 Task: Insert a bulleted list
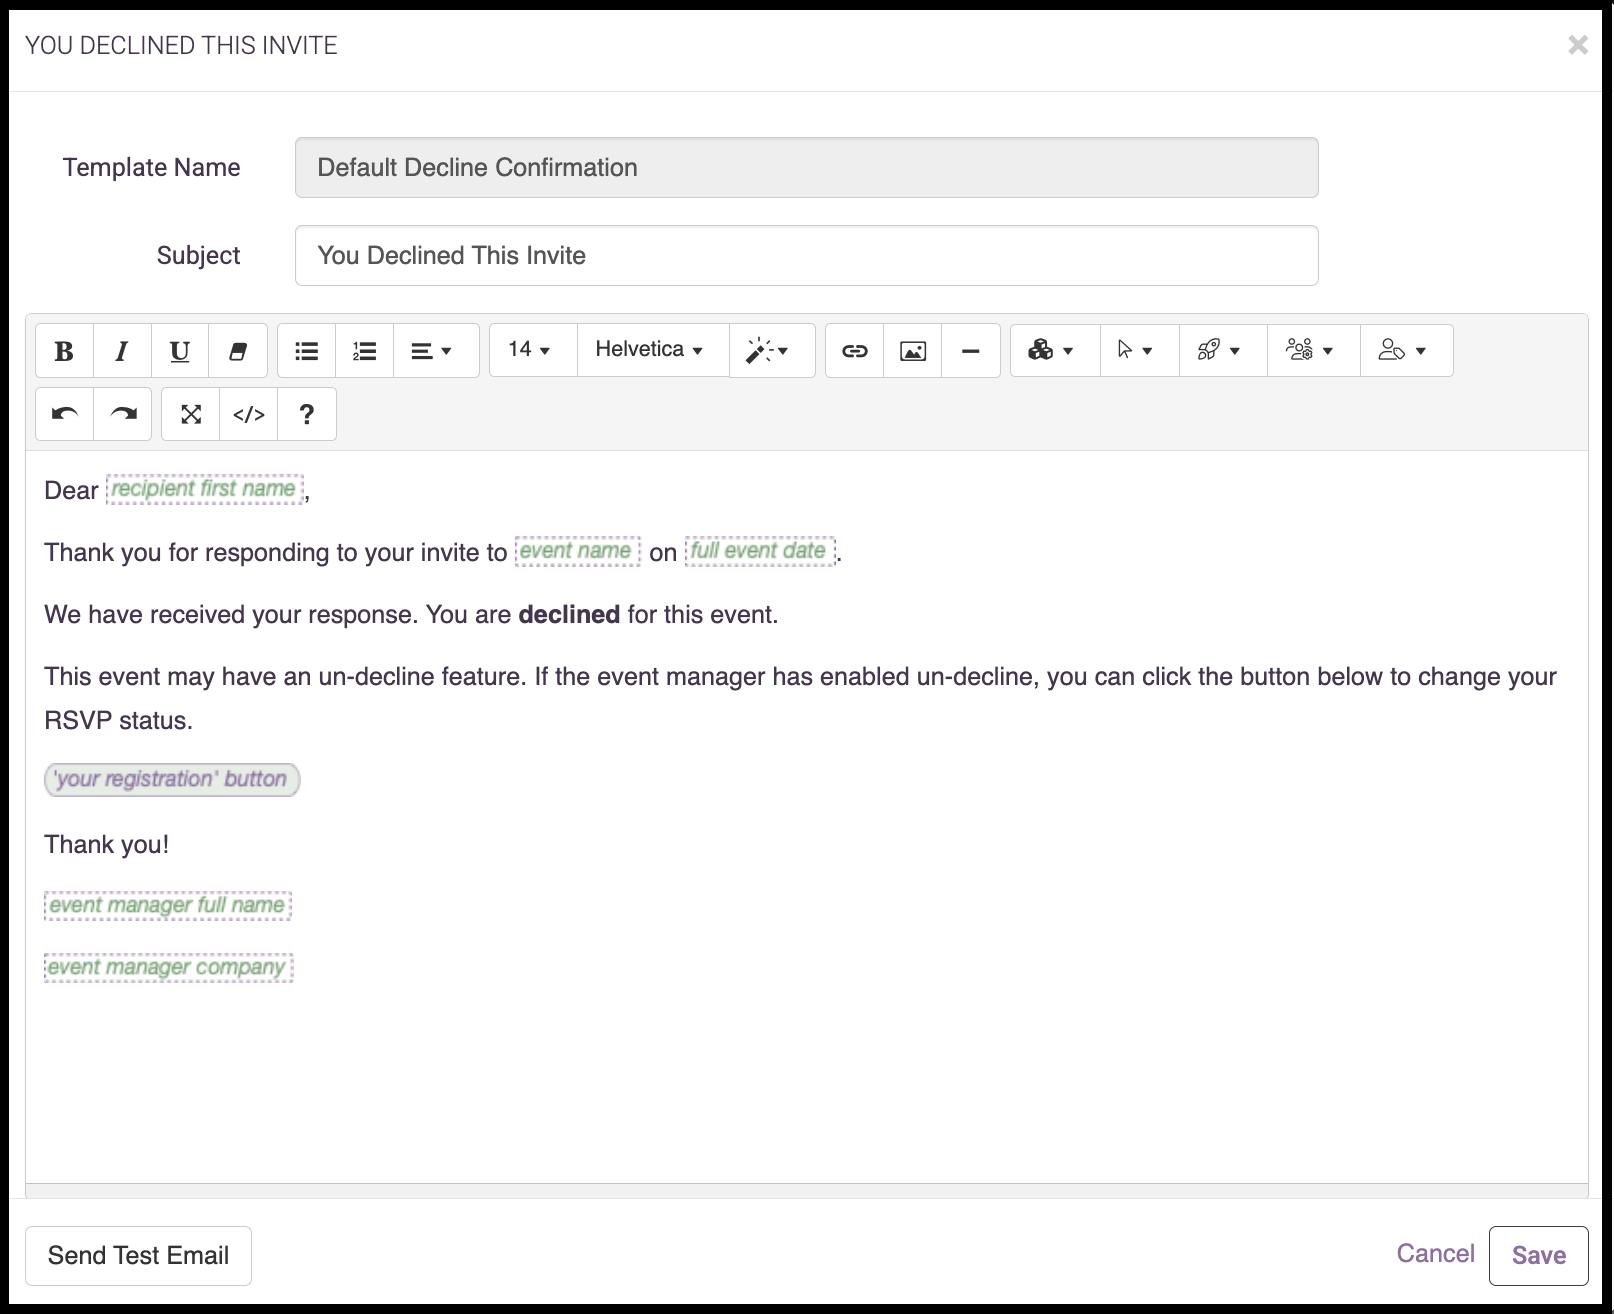[x=307, y=351]
